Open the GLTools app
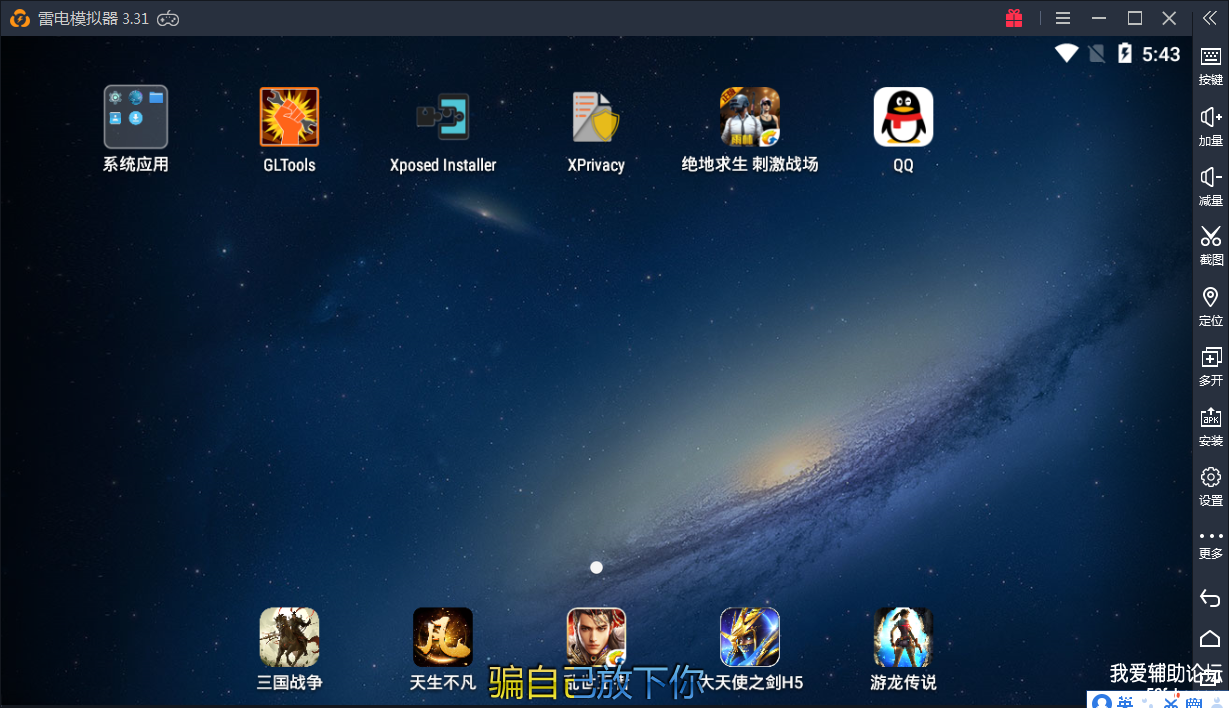The width and height of the screenshot is (1229, 708). [x=289, y=118]
